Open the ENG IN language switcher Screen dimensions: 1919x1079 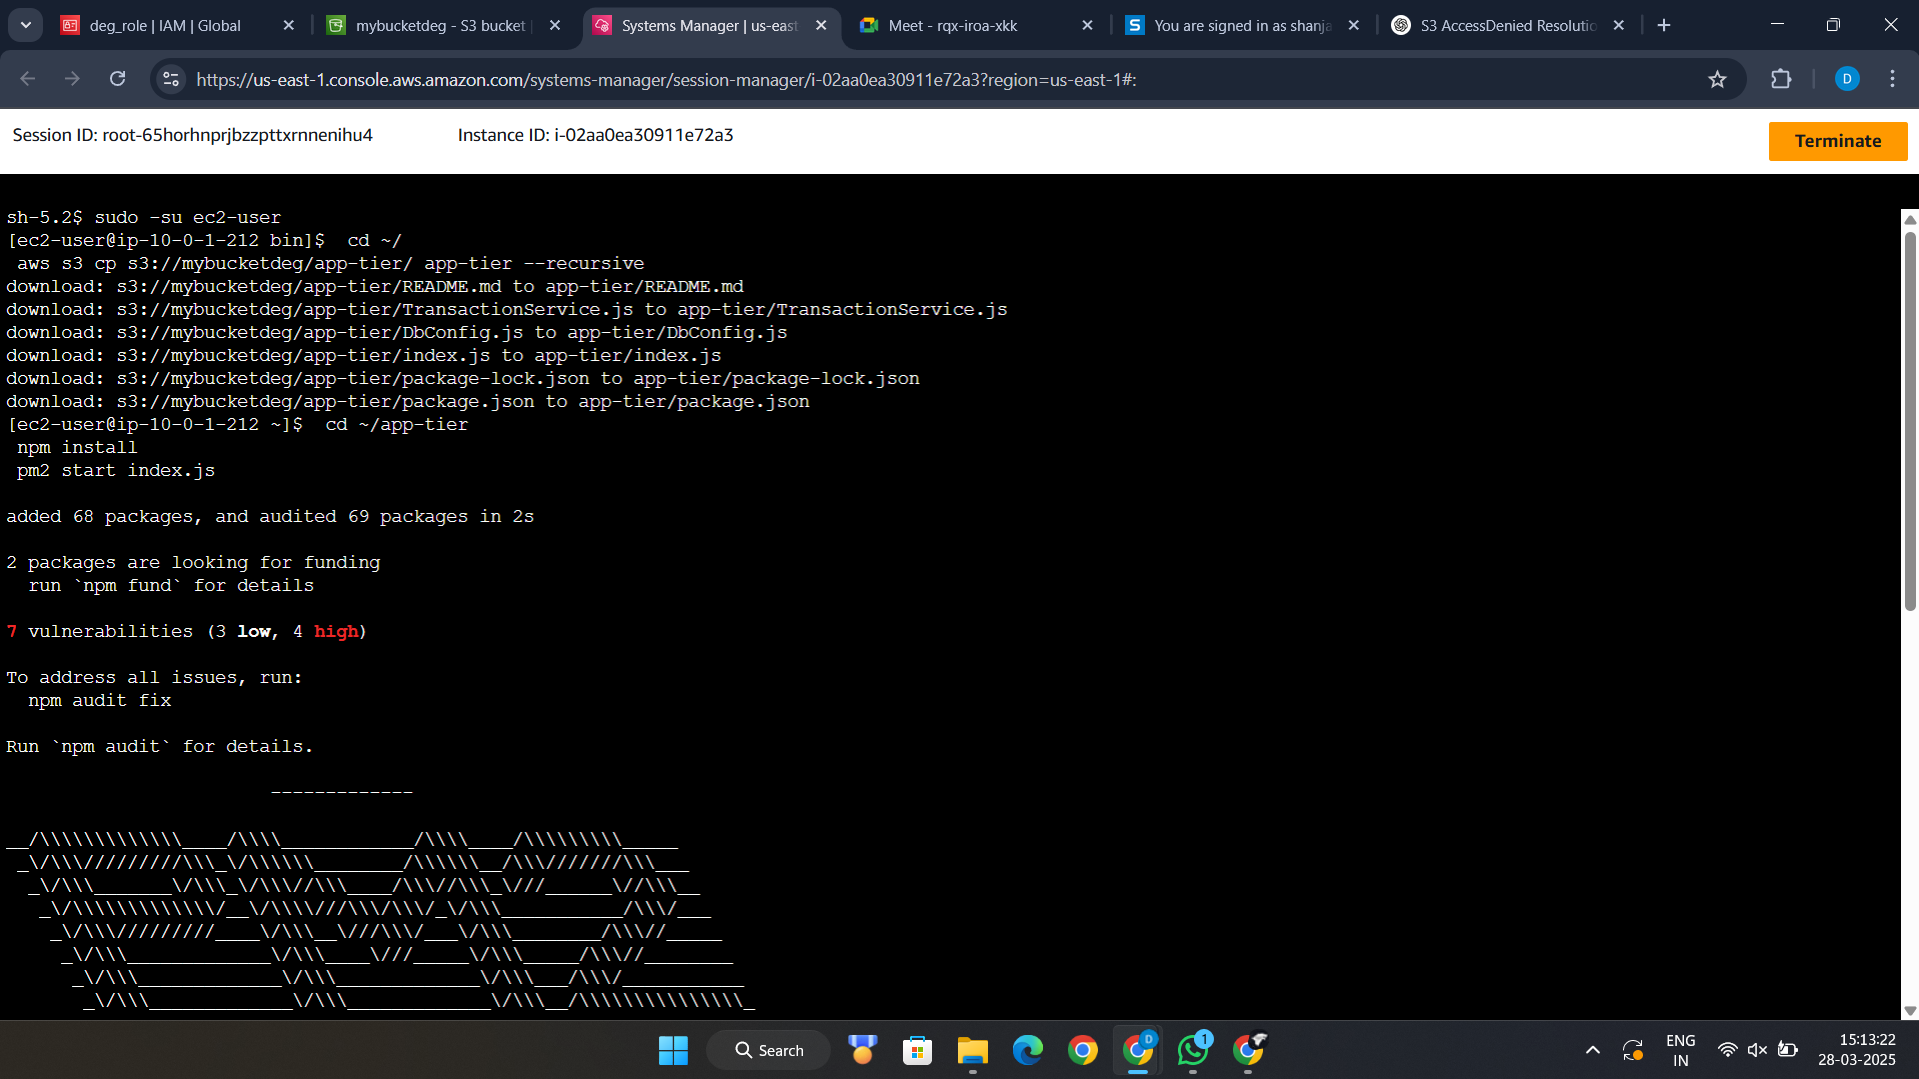click(x=1680, y=1050)
